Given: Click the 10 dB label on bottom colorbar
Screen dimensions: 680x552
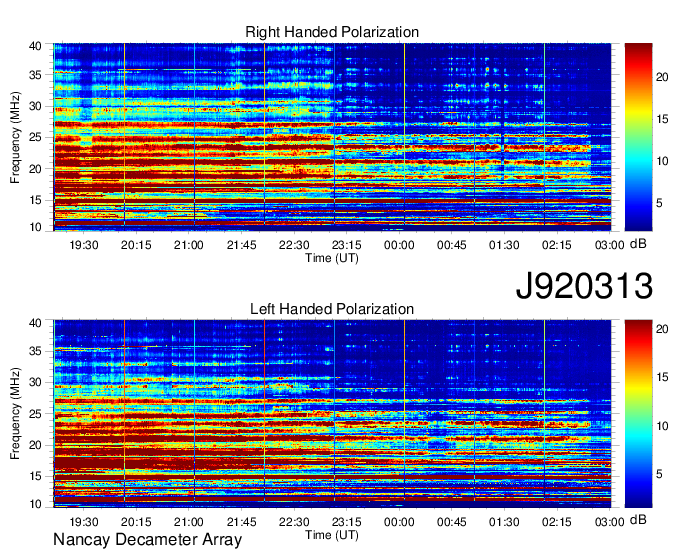Looking at the screenshot, I should pos(662,426).
